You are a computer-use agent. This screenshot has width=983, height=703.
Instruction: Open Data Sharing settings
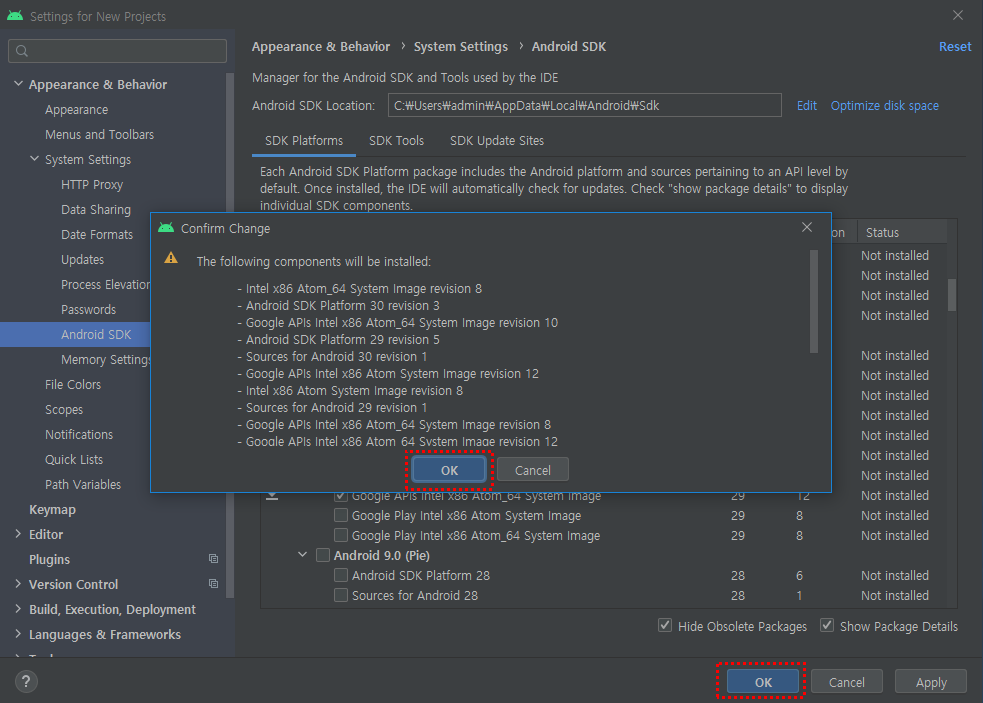click(96, 209)
